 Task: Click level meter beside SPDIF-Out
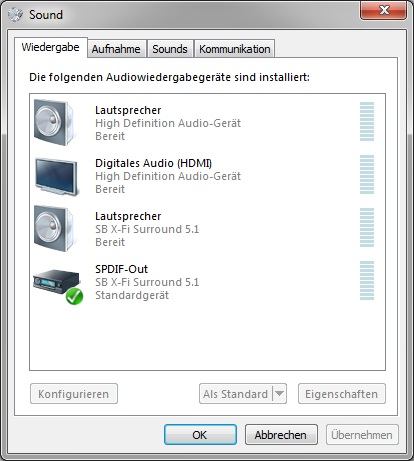point(367,281)
